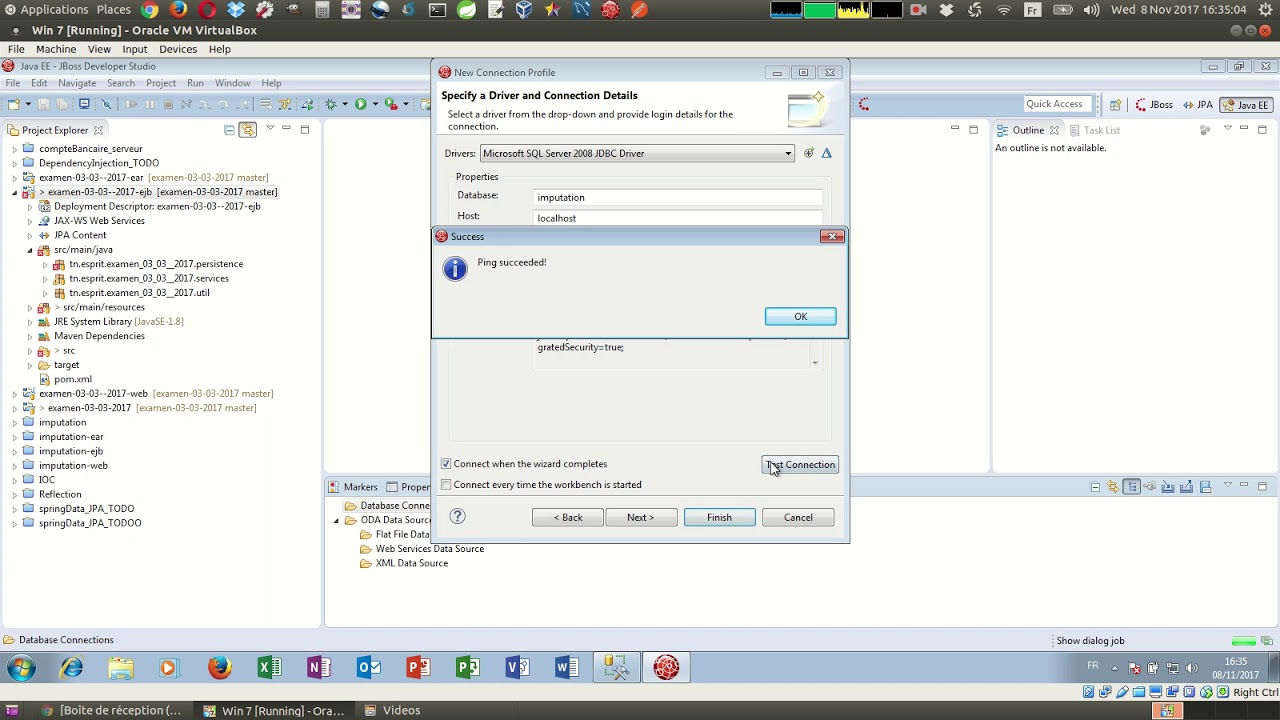Click JBoss Developer Studio taskbar icon

(x=666, y=667)
